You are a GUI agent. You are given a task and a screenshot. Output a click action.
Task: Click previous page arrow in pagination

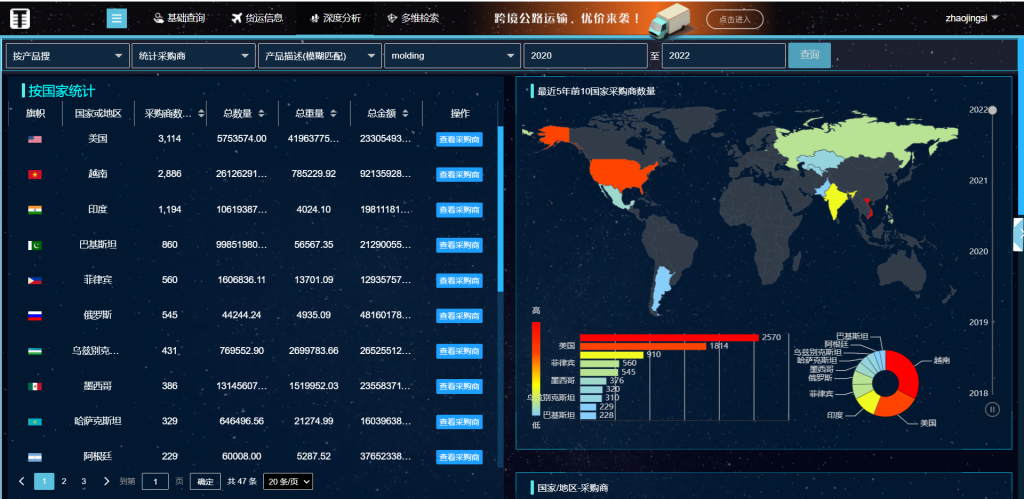click(x=22, y=481)
